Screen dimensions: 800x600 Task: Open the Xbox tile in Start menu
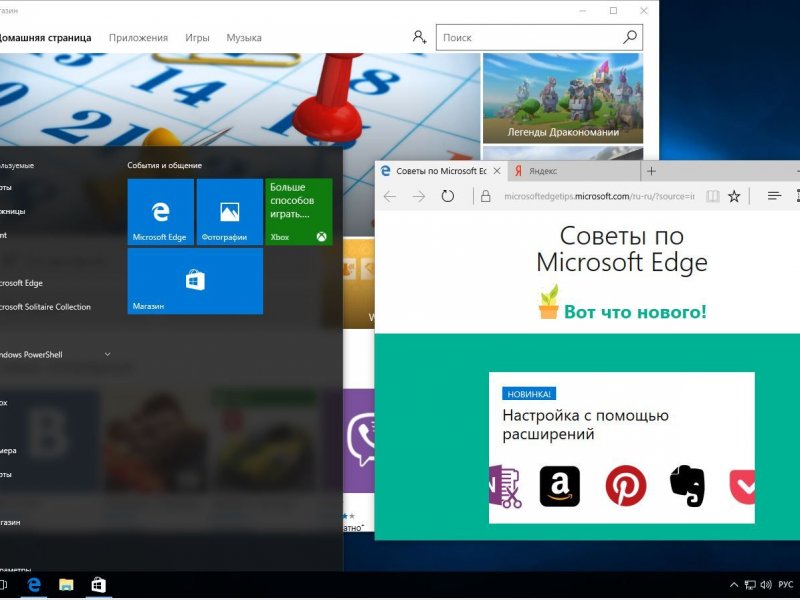pos(299,212)
